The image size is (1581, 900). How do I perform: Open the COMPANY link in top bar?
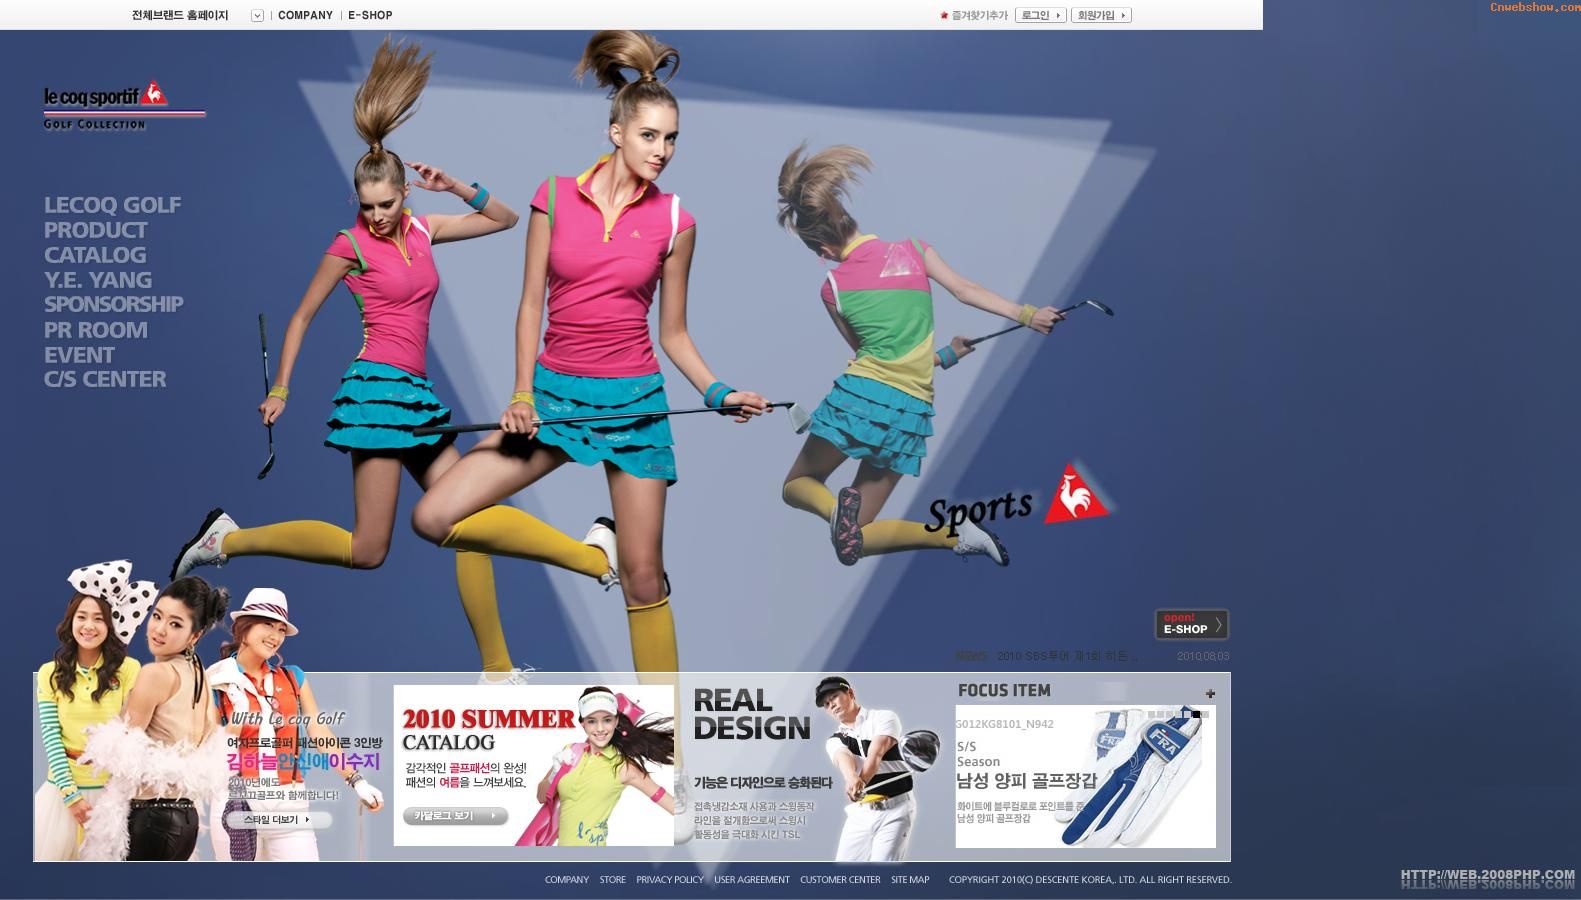tap(305, 15)
